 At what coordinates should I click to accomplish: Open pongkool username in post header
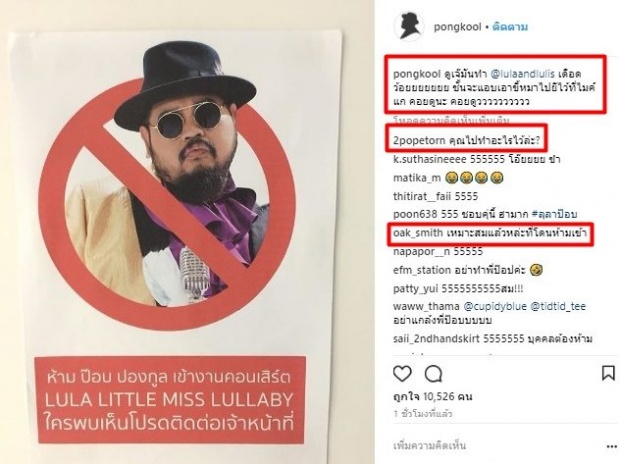[457, 27]
